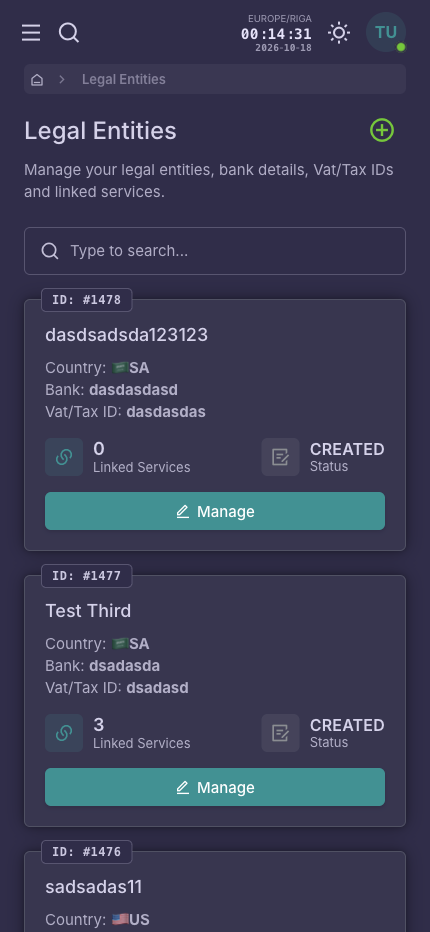Manage the Test Third entity
Image resolution: width=430 pixels, height=932 pixels.
[x=215, y=787]
